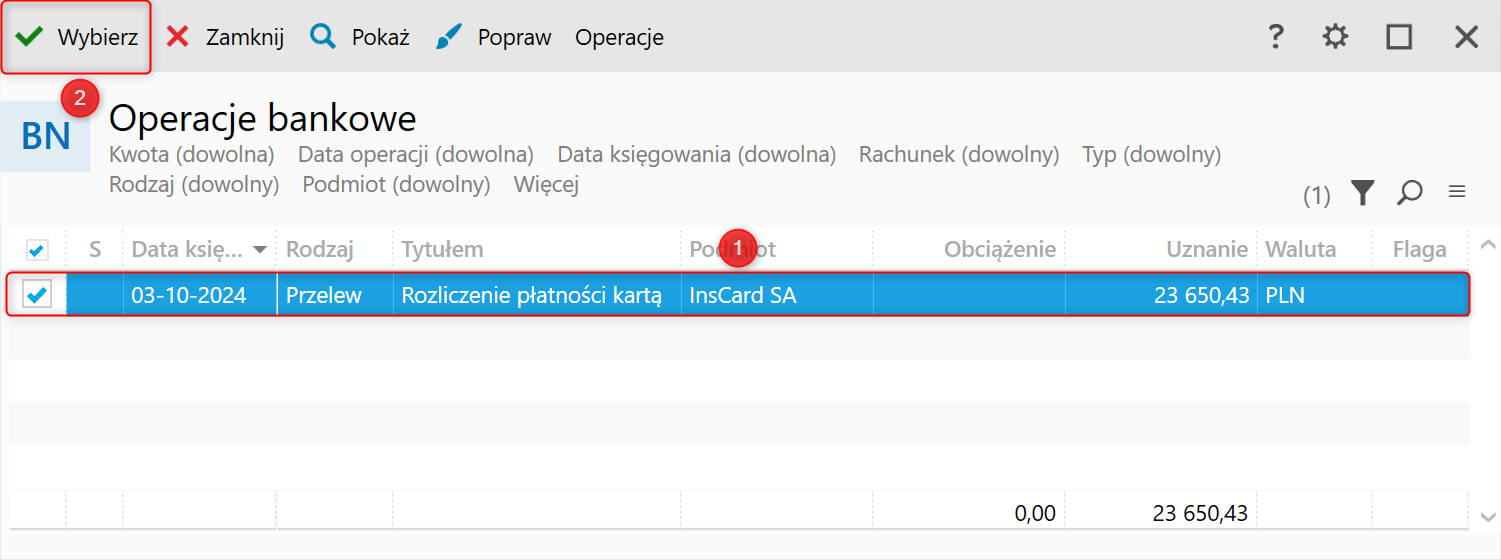Click the search icon above the table
1501x560 pixels.
pos(1410,193)
